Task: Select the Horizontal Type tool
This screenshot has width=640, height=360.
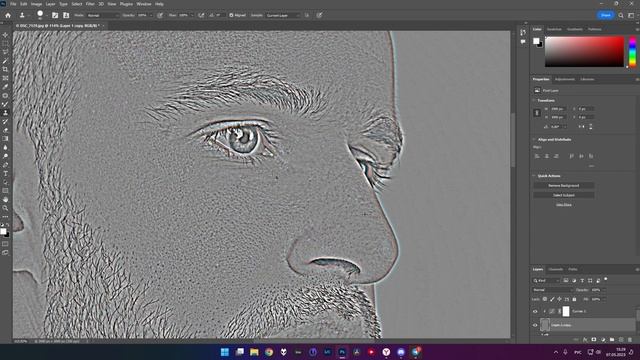Action: pyautogui.click(x=5, y=173)
